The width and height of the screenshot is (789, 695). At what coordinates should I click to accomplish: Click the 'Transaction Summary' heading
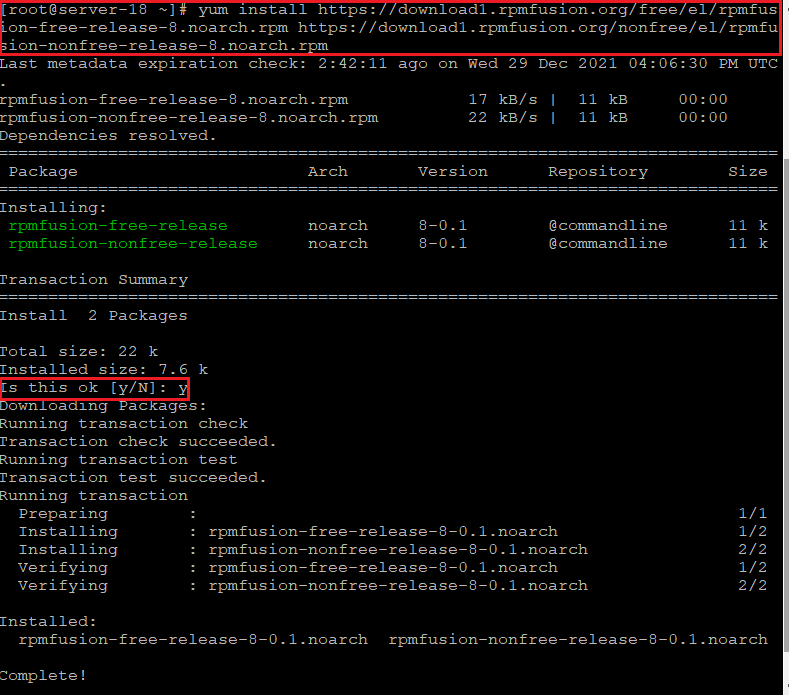point(94,280)
